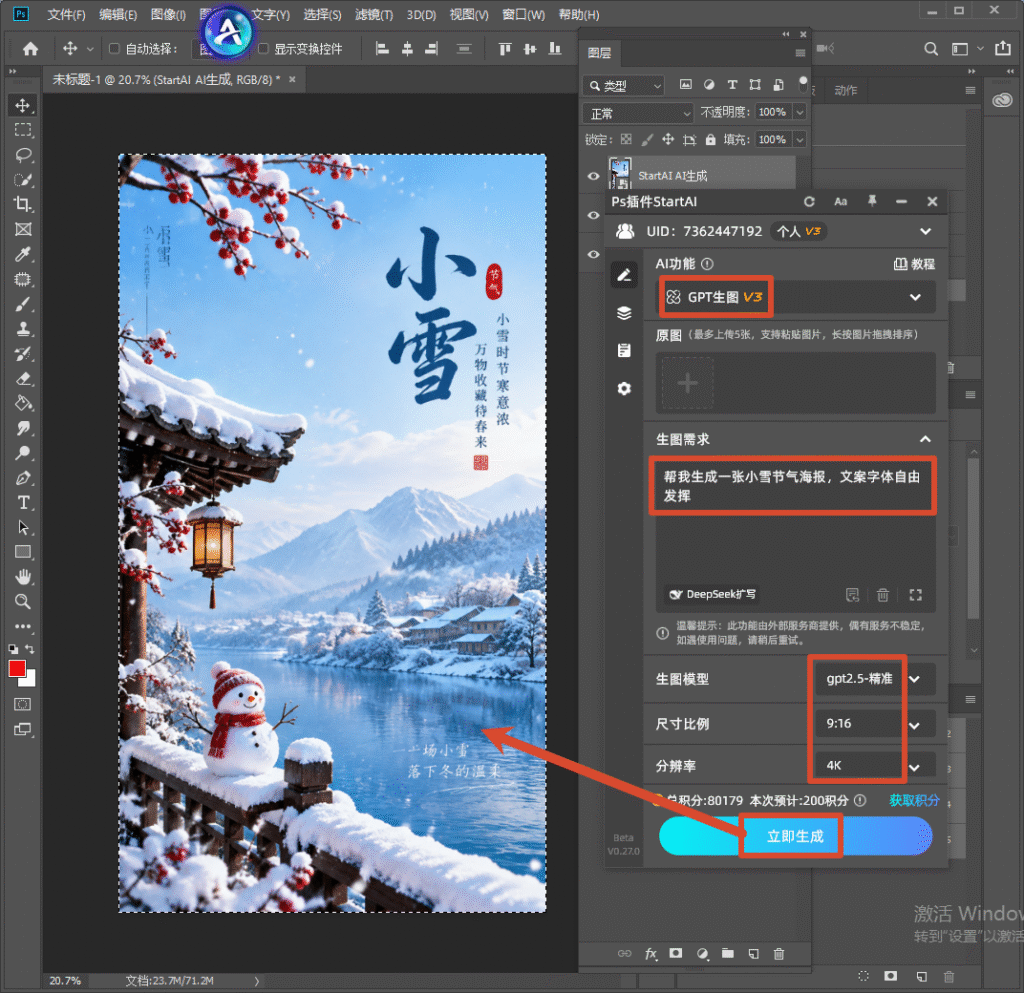Select the Rectangular Marquee tool
Viewport: 1024px width, 993px height.
[23, 130]
